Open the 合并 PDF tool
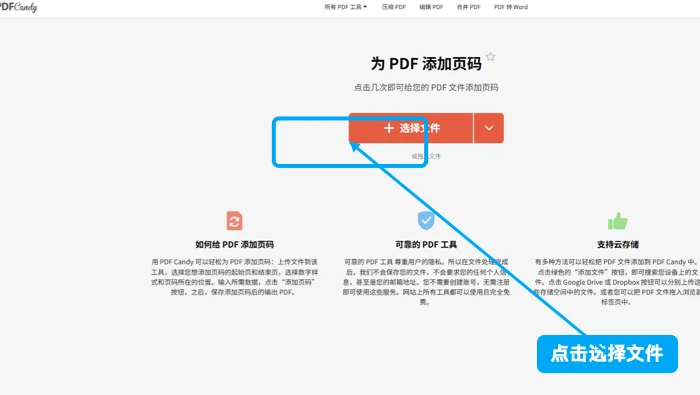 (x=468, y=7)
